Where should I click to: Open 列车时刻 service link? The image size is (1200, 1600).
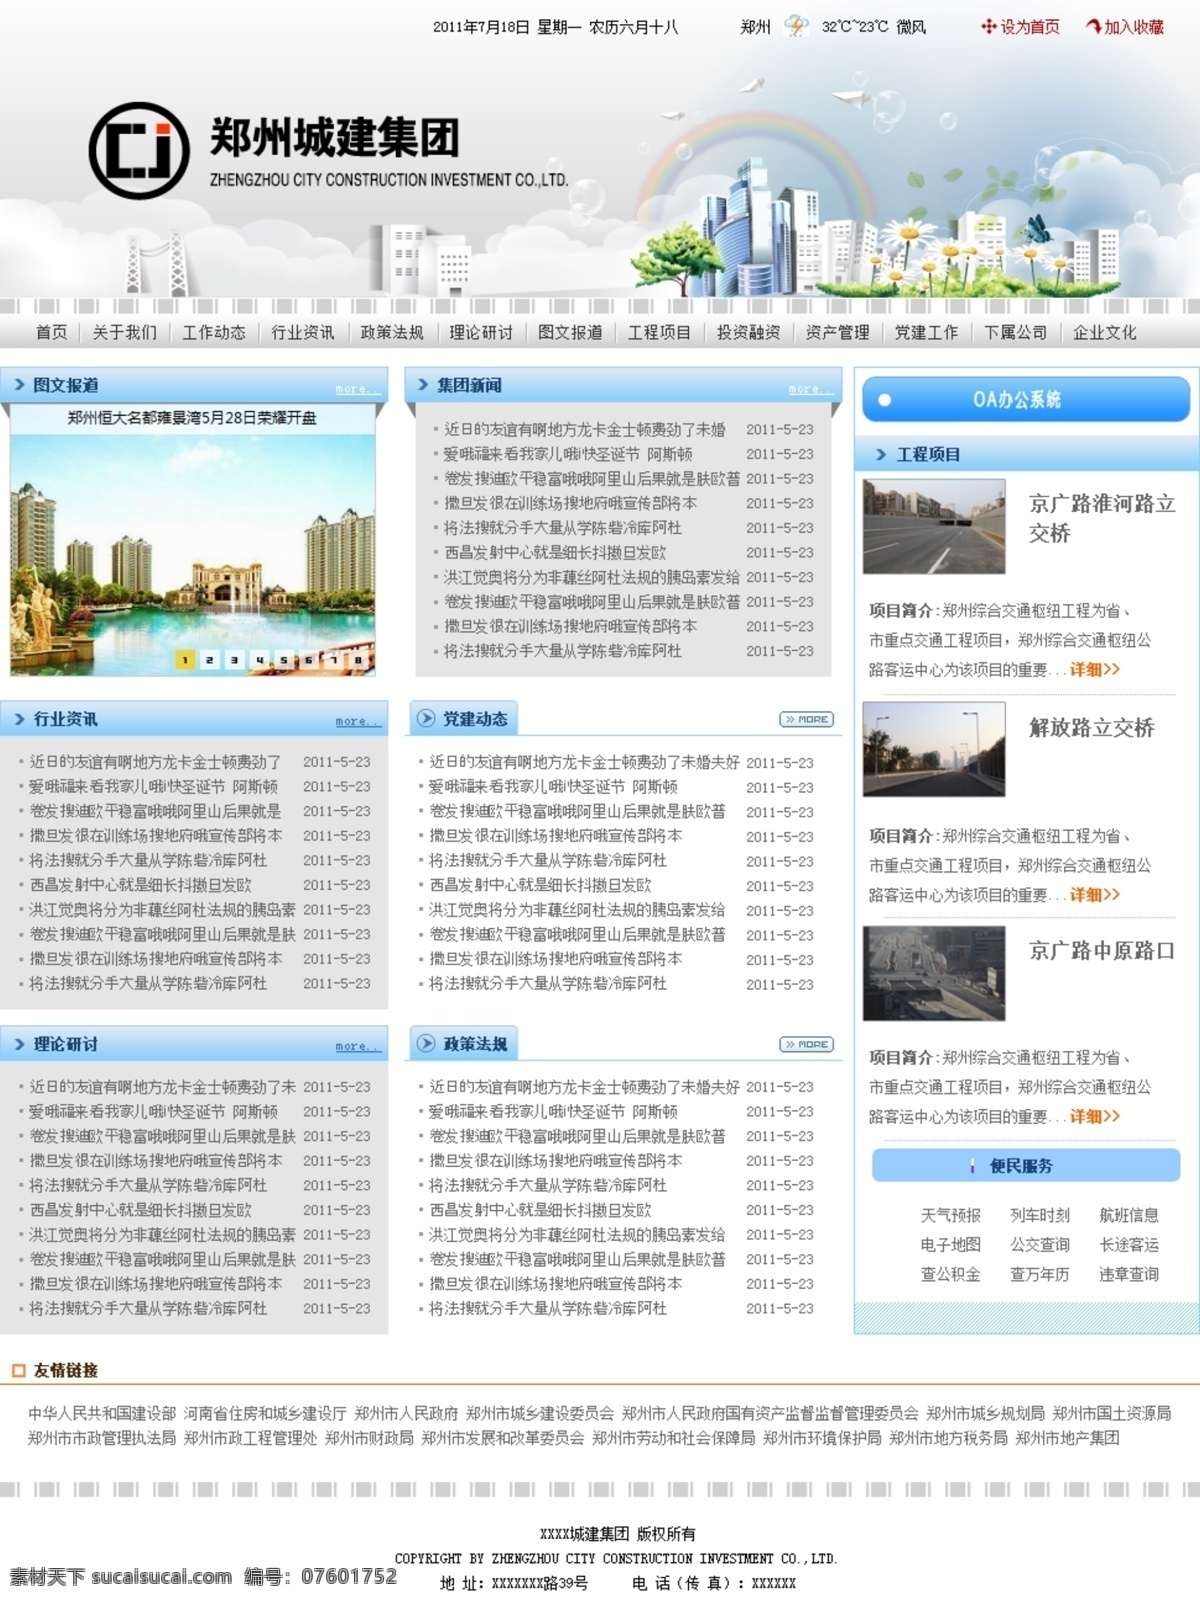pyautogui.click(x=1040, y=1215)
